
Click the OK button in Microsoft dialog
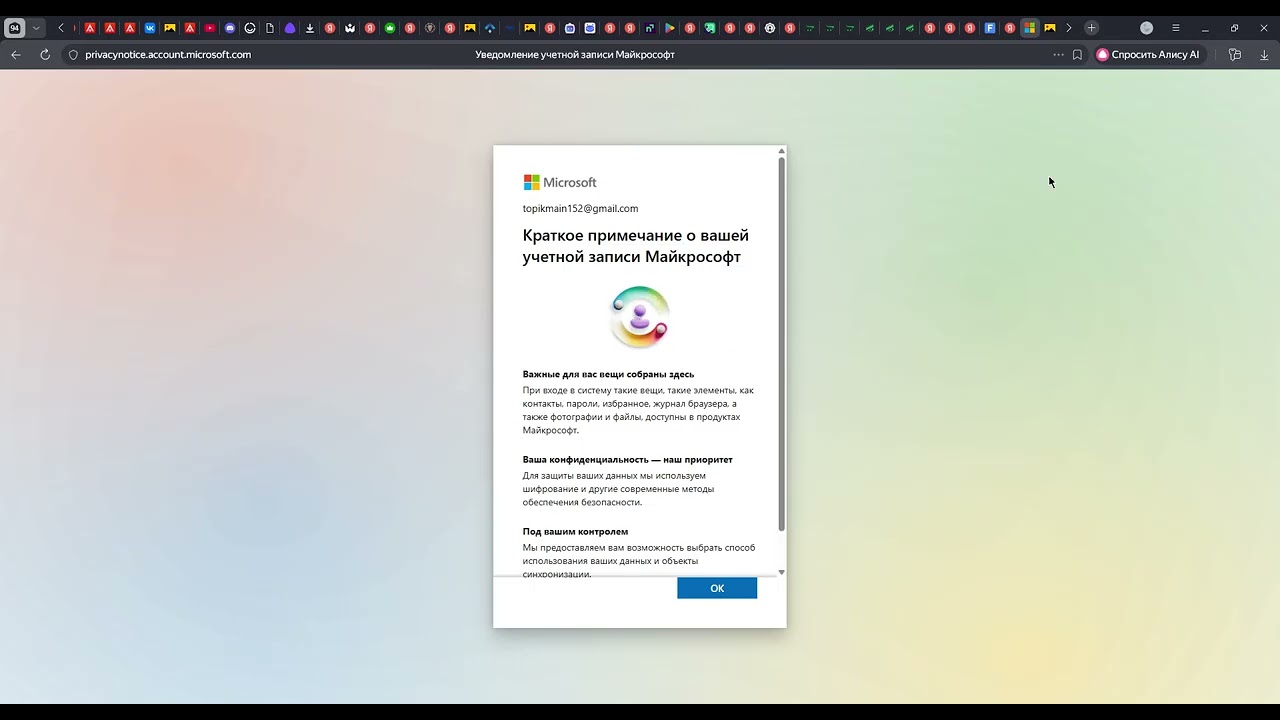point(717,588)
